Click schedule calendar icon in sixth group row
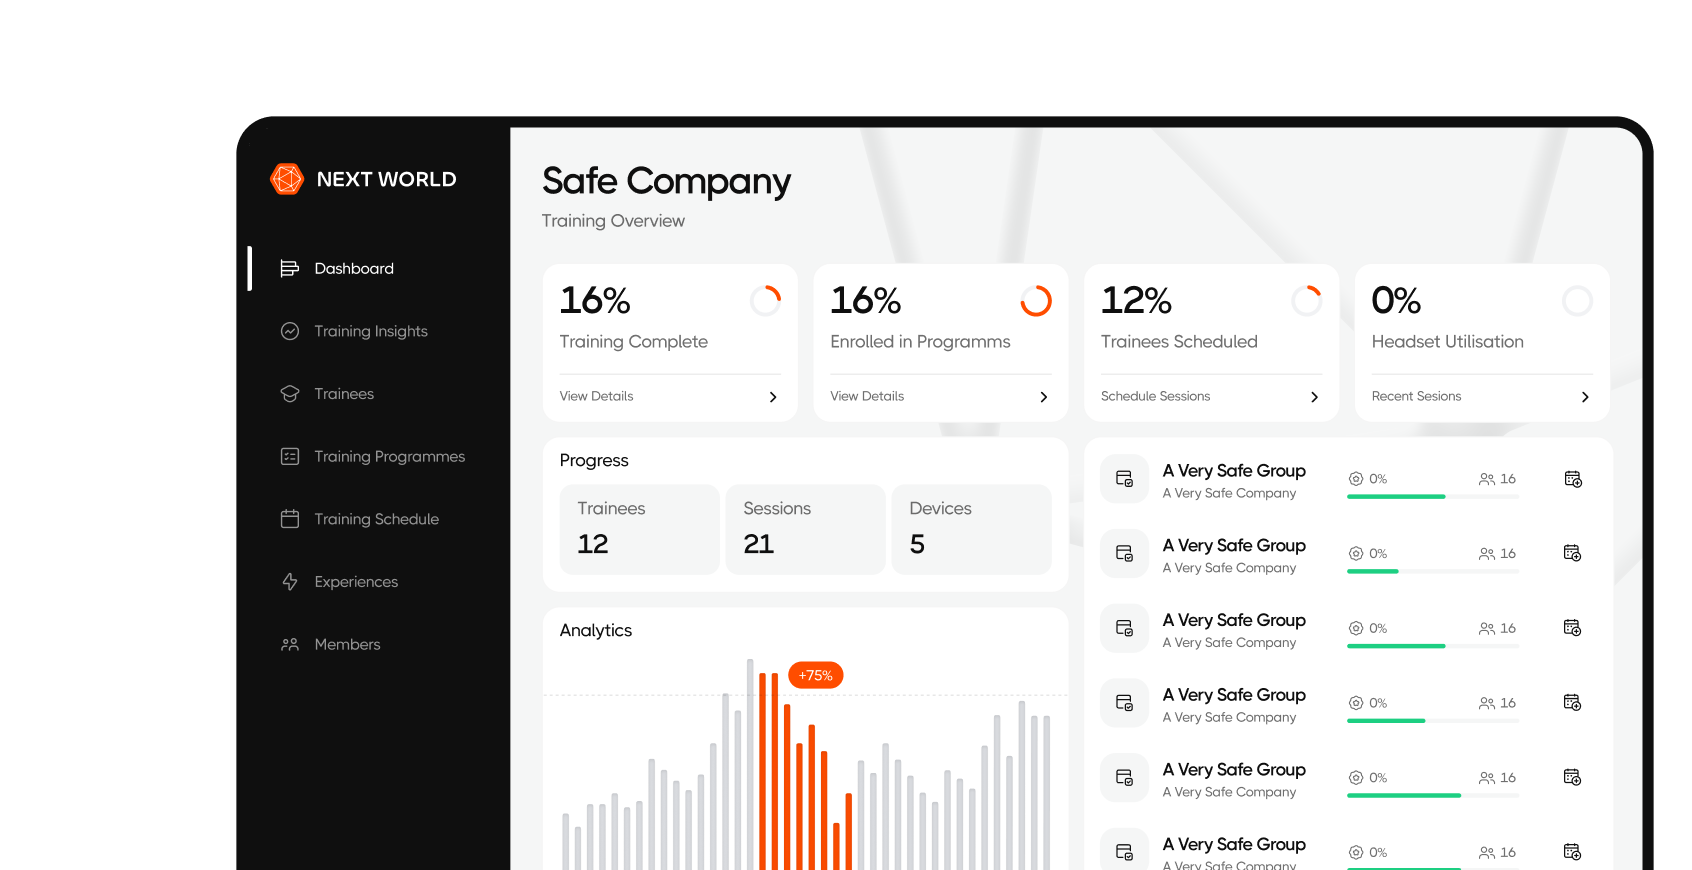The width and height of the screenshot is (1692, 870). (1573, 852)
